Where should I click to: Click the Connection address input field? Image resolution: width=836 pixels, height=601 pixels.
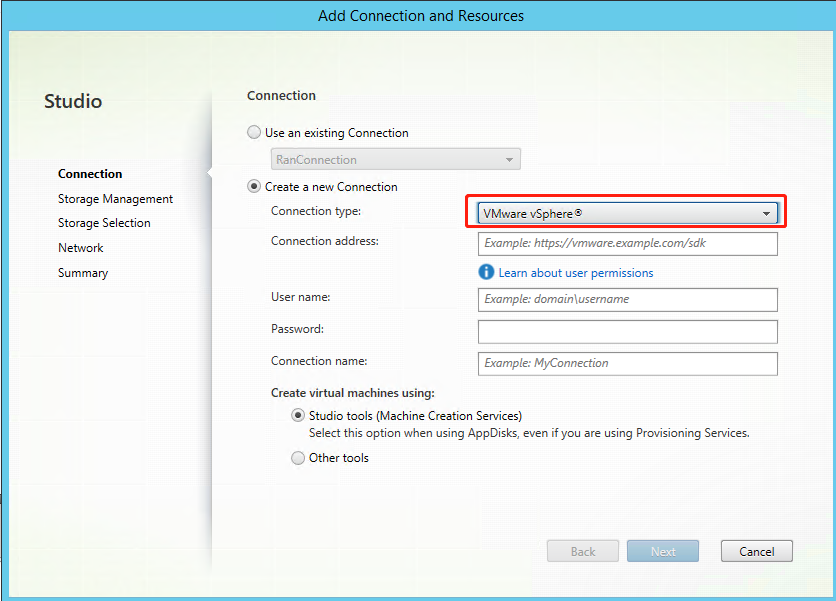click(627, 243)
